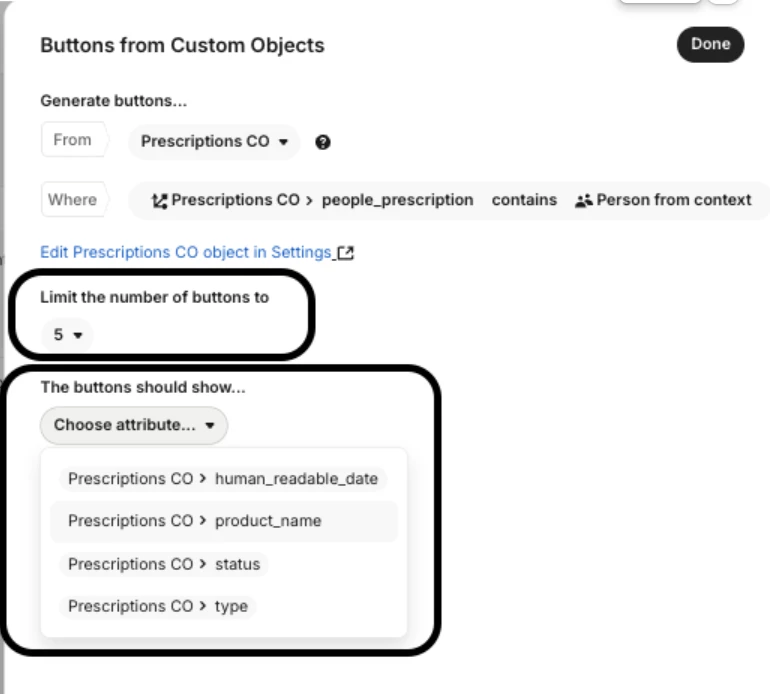Click the Where tag
770x694 pixels.
tap(72, 199)
